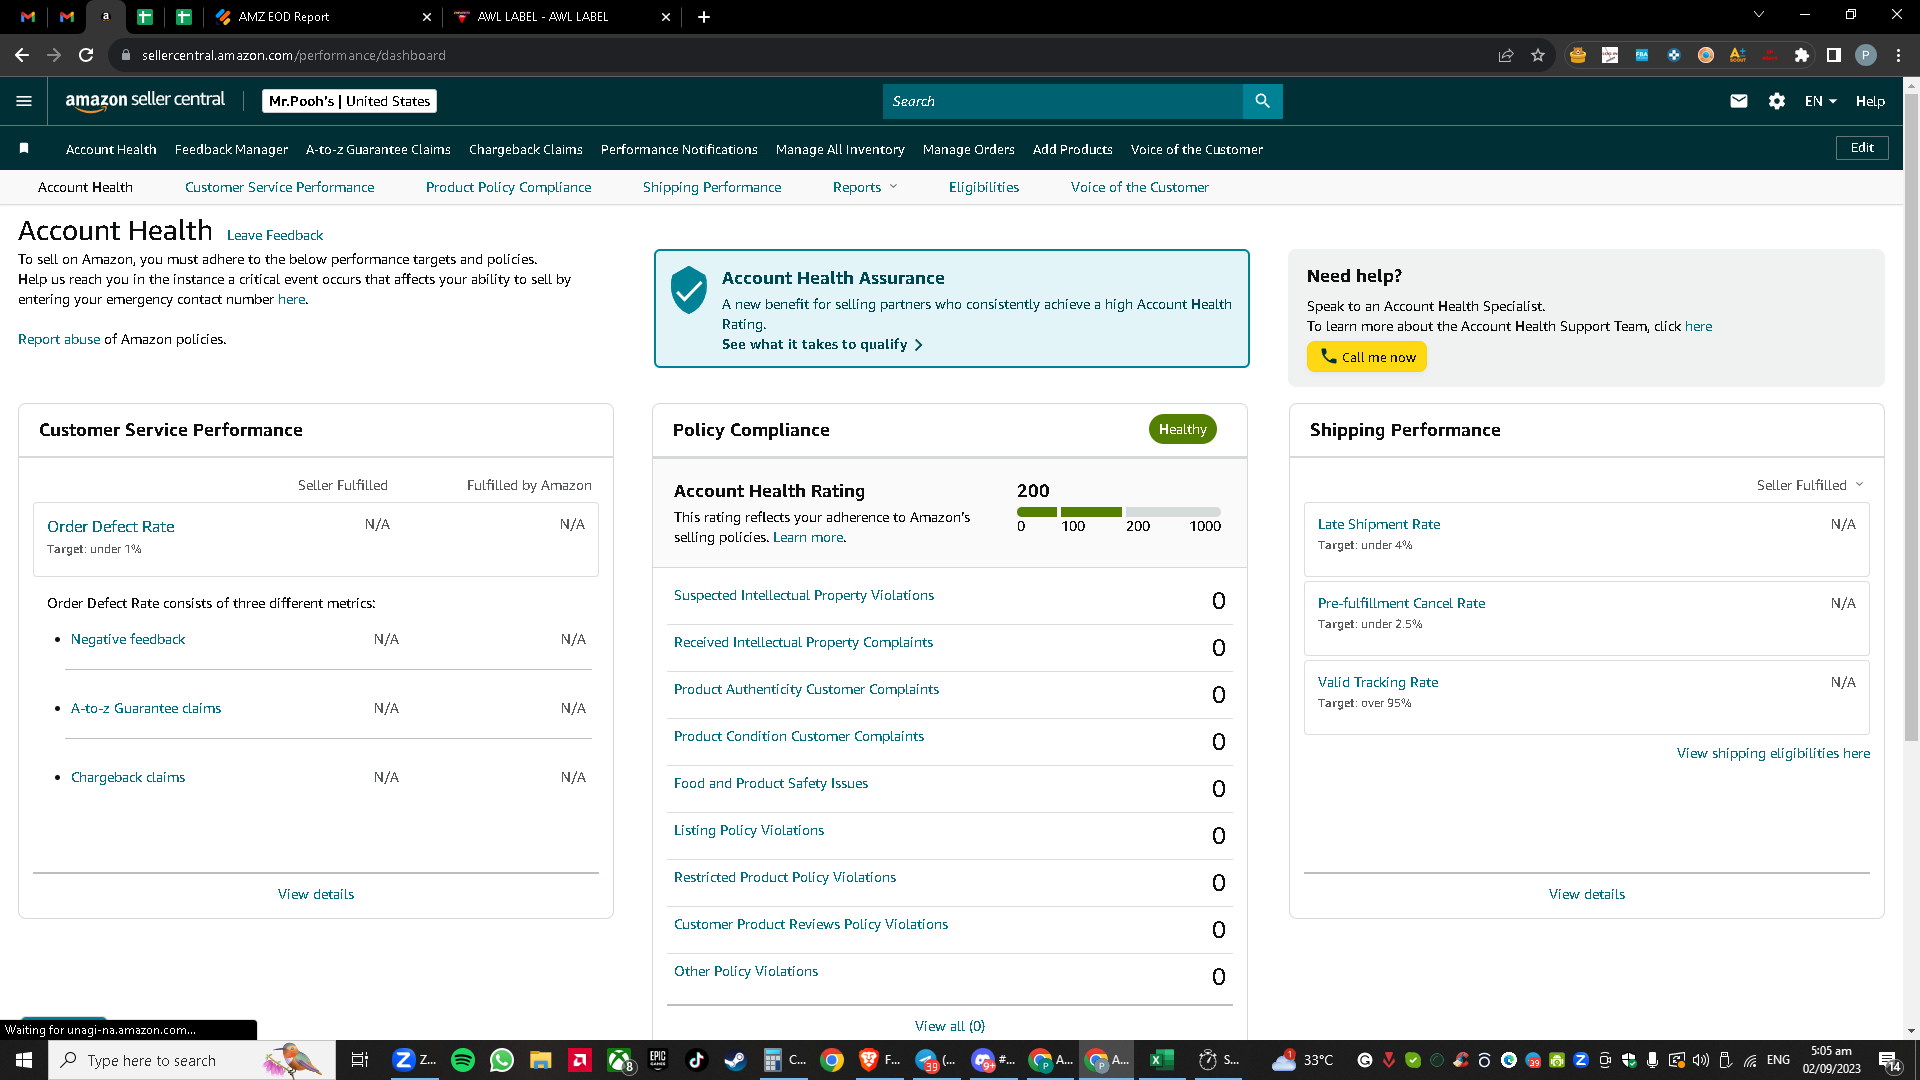Click View all (0) policy violations
Image resolution: width=1920 pixels, height=1080 pixels.
[x=950, y=1026]
